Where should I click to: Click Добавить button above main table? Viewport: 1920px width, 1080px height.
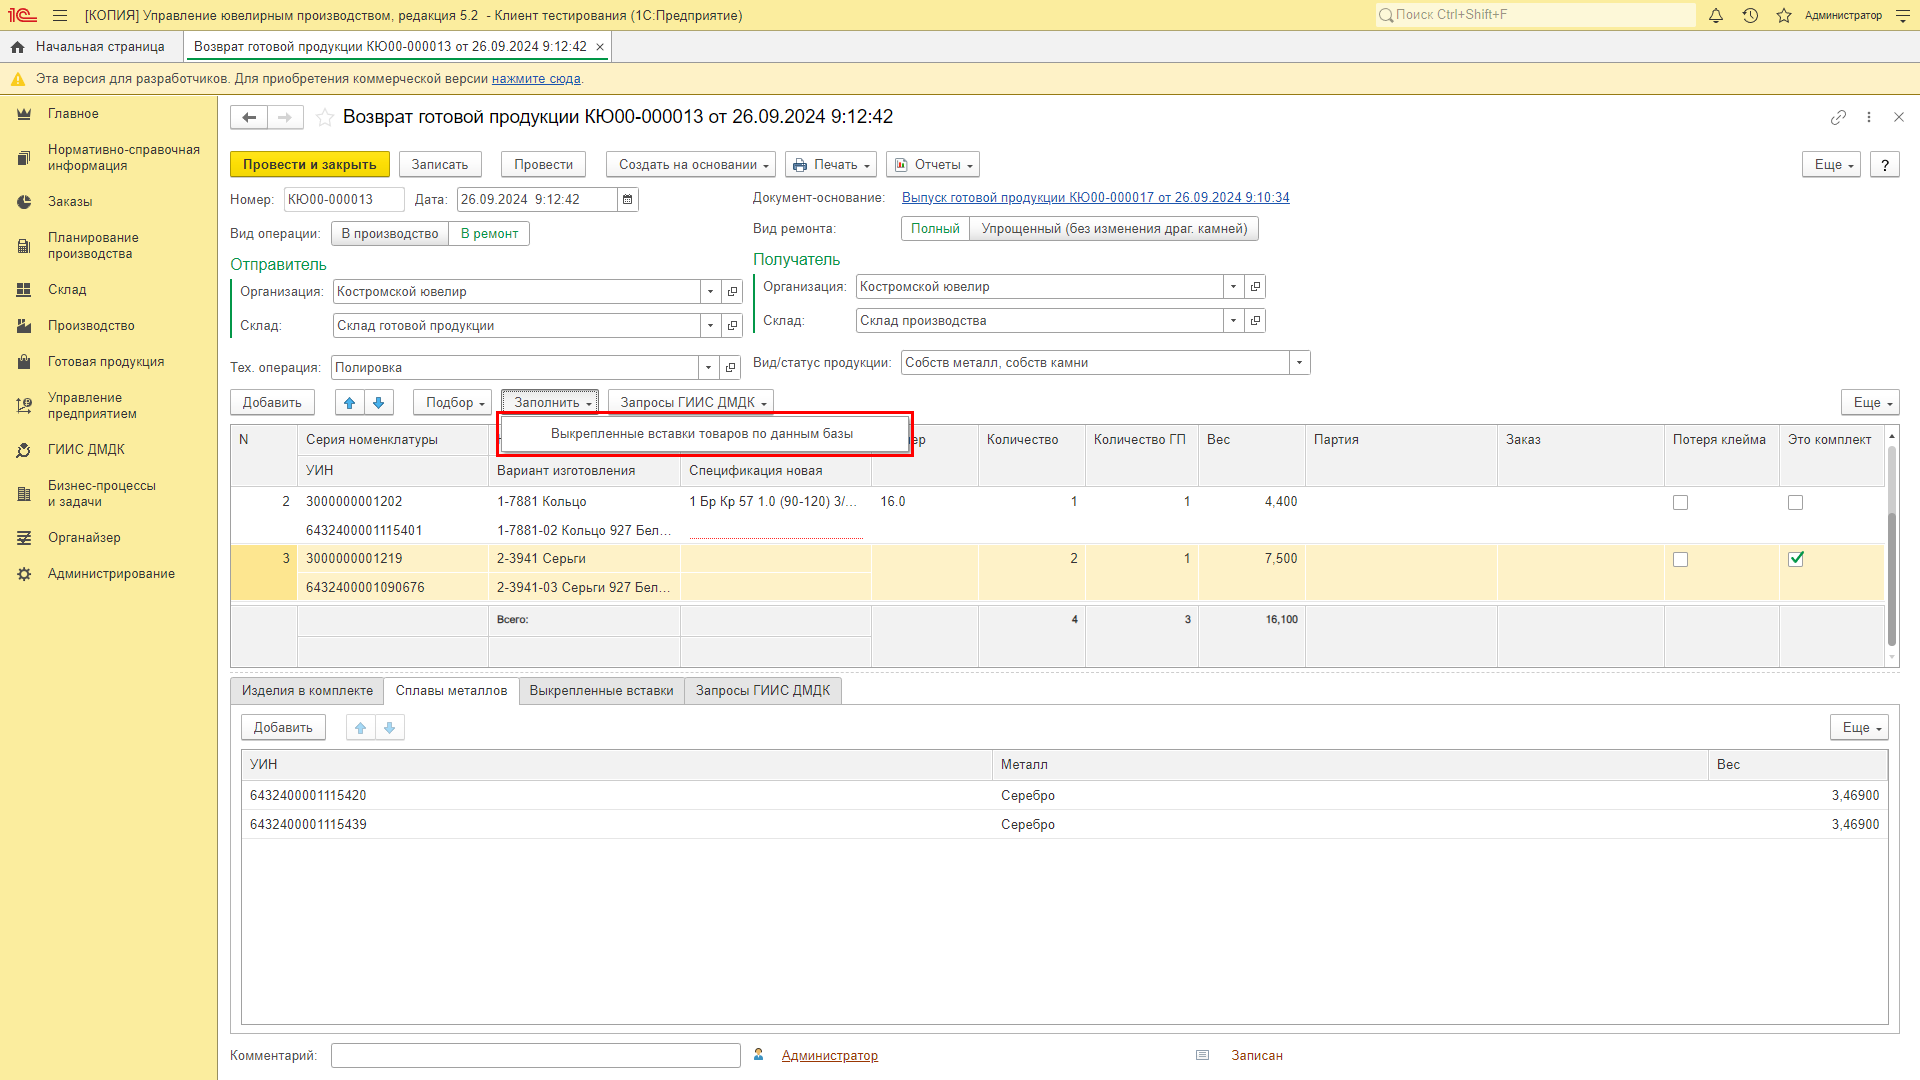272,403
